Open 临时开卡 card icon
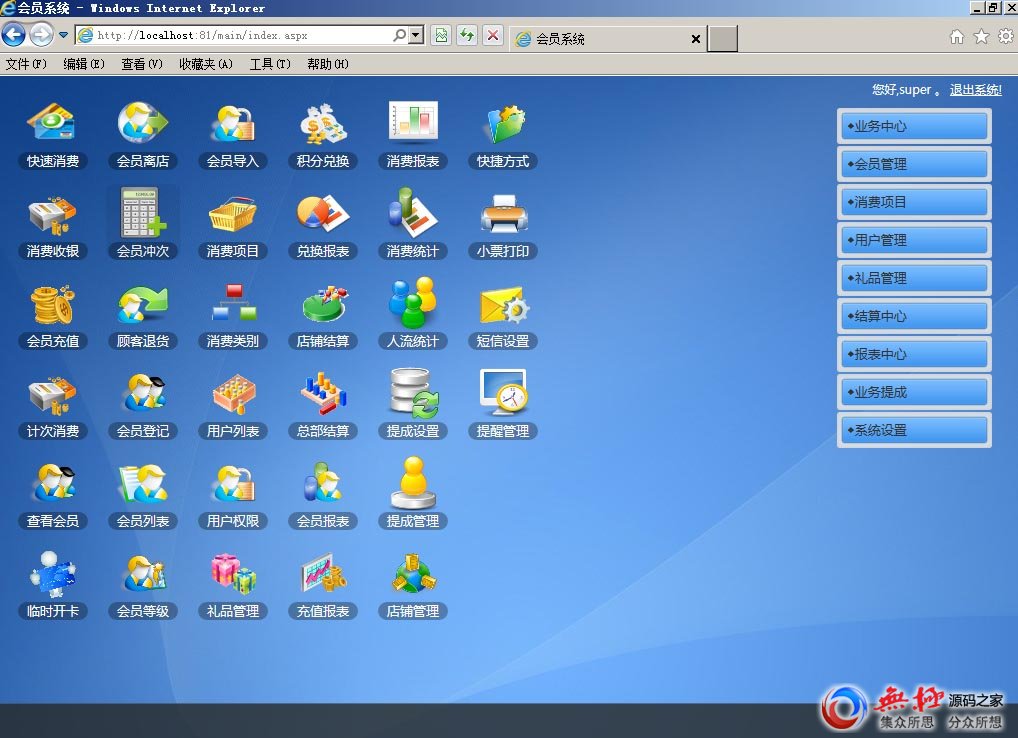The width and height of the screenshot is (1018, 738). coord(53,585)
